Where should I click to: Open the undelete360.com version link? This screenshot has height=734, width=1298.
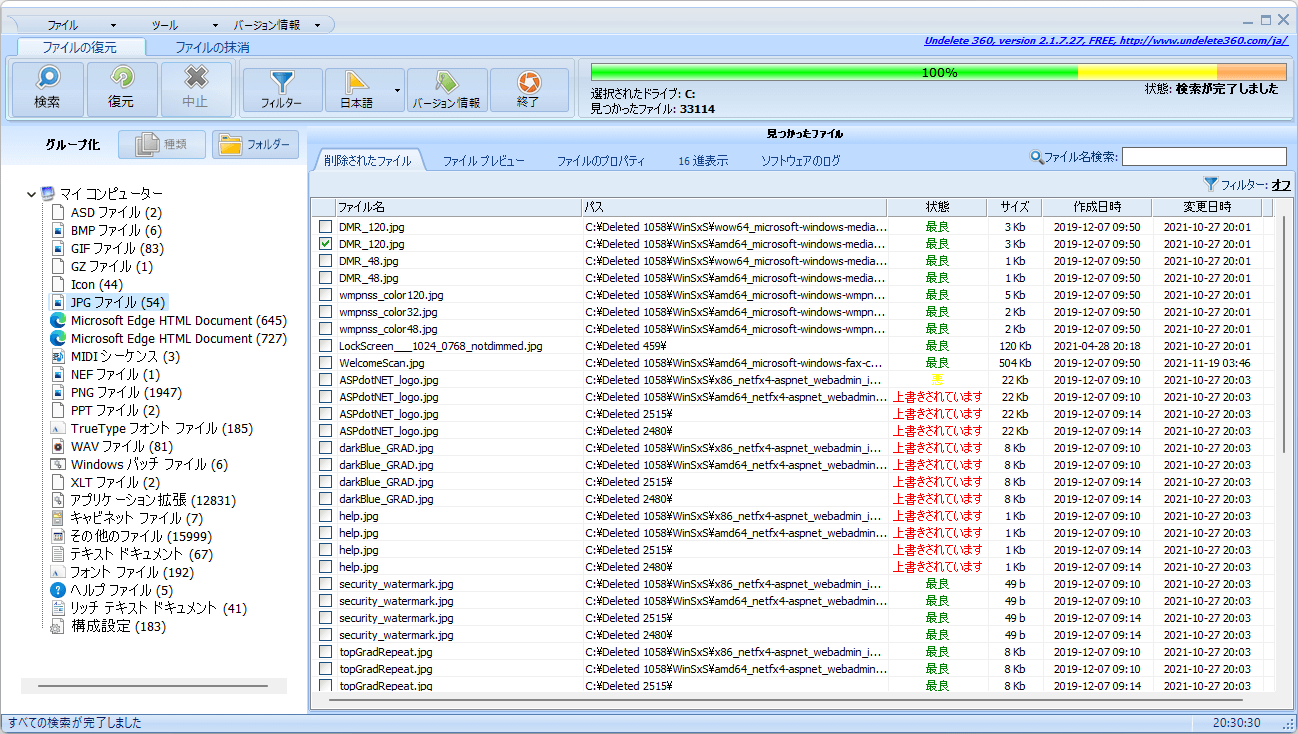[x=1105, y=41]
